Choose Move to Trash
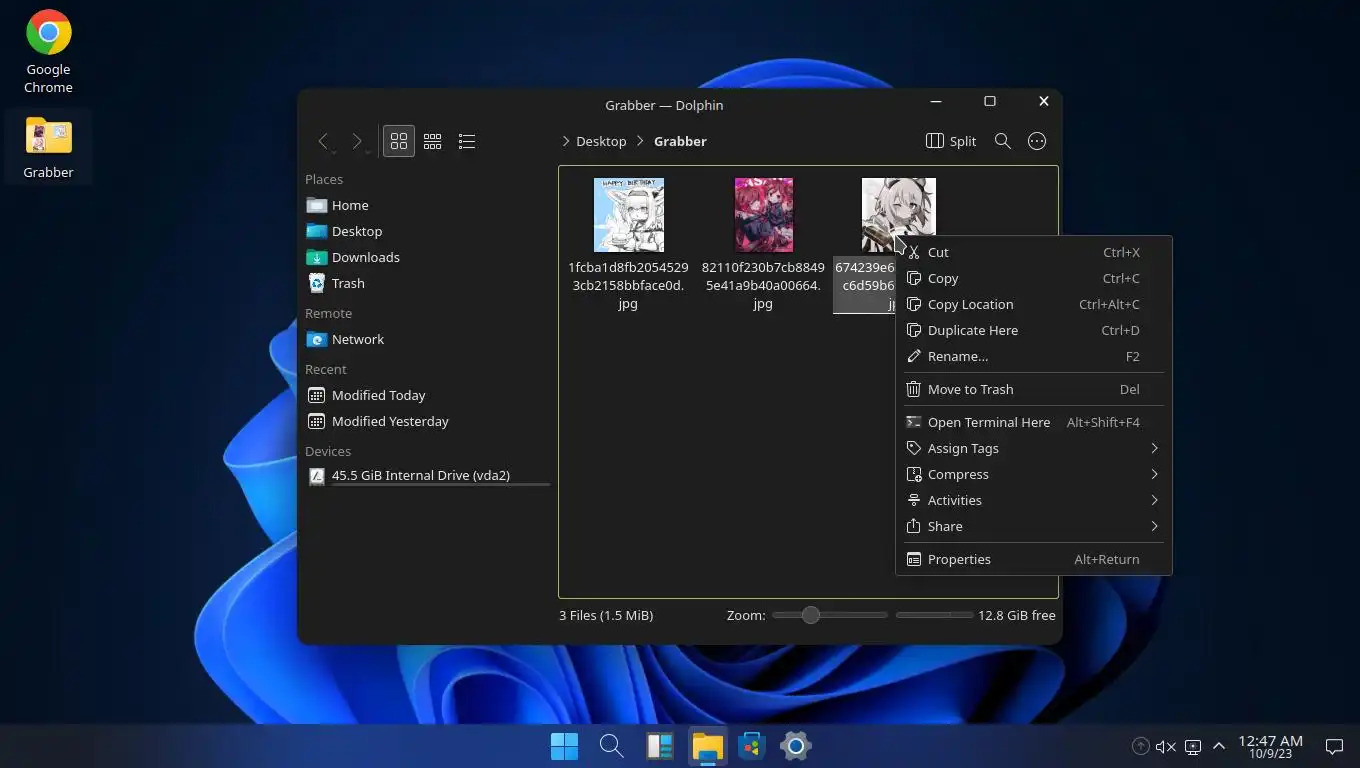Viewport: 1360px width, 768px height. click(1033, 389)
